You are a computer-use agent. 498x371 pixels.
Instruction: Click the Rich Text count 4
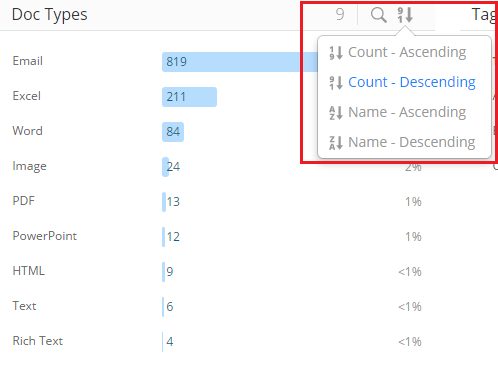(x=170, y=342)
